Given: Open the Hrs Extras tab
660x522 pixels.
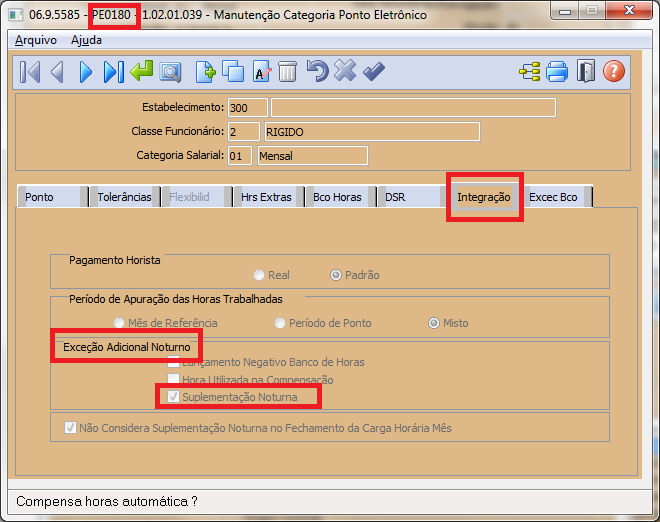Looking at the screenshot, I should (268, 197).
